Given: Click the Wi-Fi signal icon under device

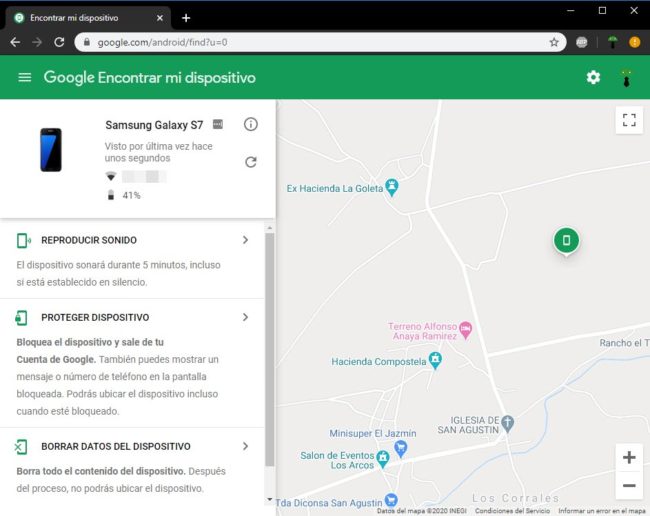Looking at the screenshot, I should coord(111,176).
